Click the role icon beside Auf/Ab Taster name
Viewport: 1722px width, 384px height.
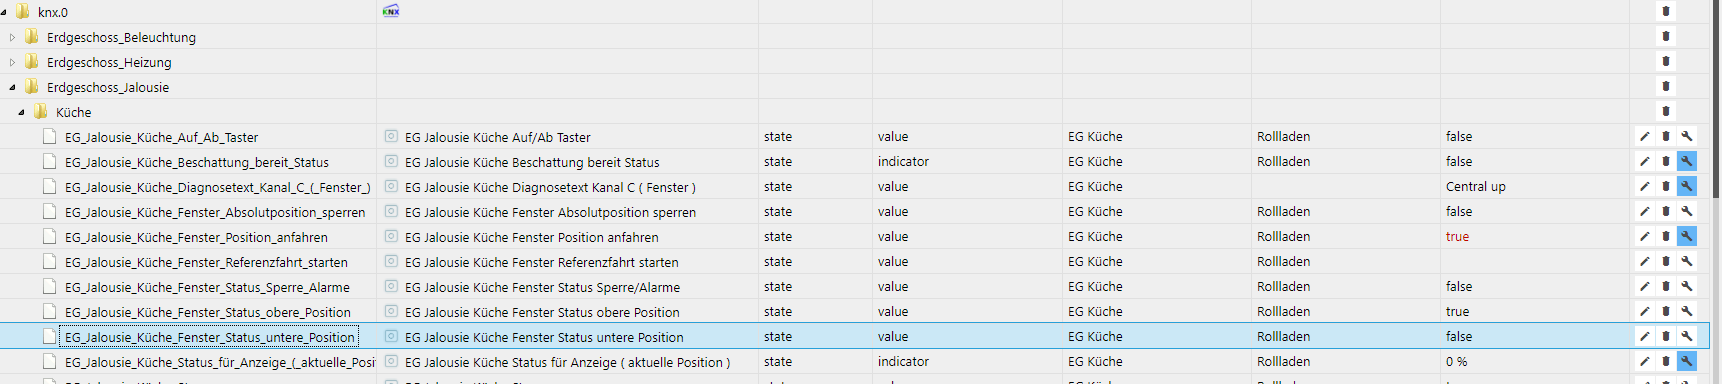click(x=391, y=136)
